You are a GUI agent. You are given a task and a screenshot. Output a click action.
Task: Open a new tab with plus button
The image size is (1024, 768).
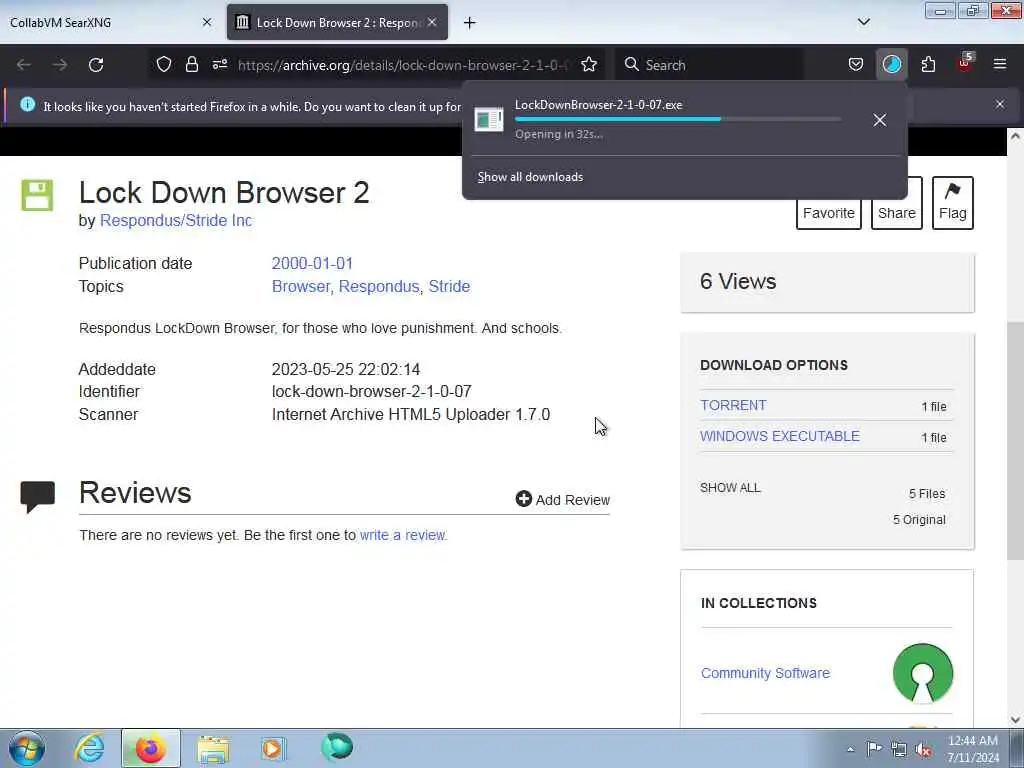tap(470, 23)
